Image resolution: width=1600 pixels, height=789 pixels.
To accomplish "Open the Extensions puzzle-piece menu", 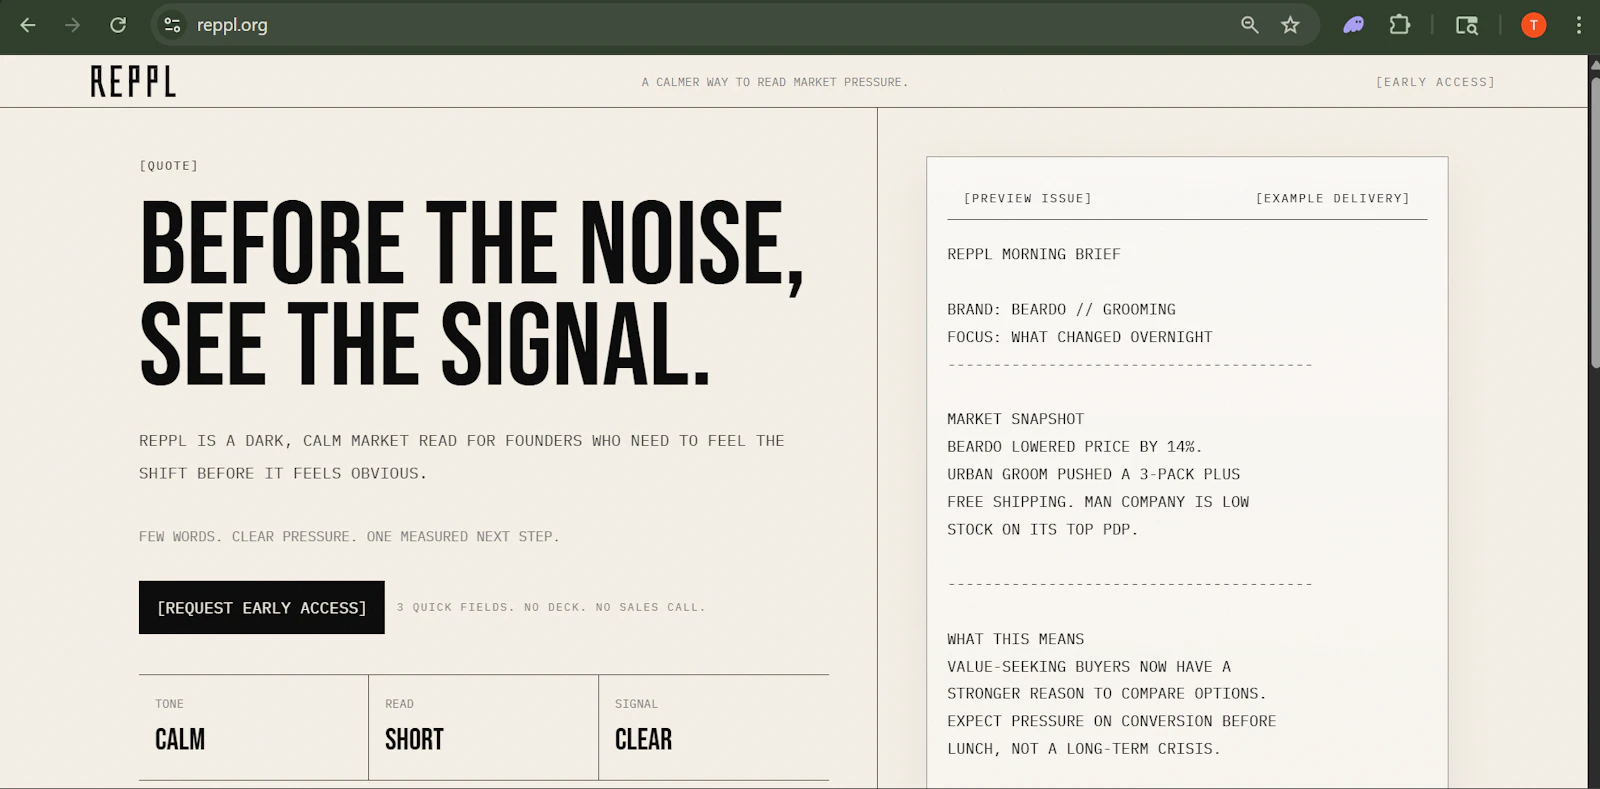I will coord(1400,25).
